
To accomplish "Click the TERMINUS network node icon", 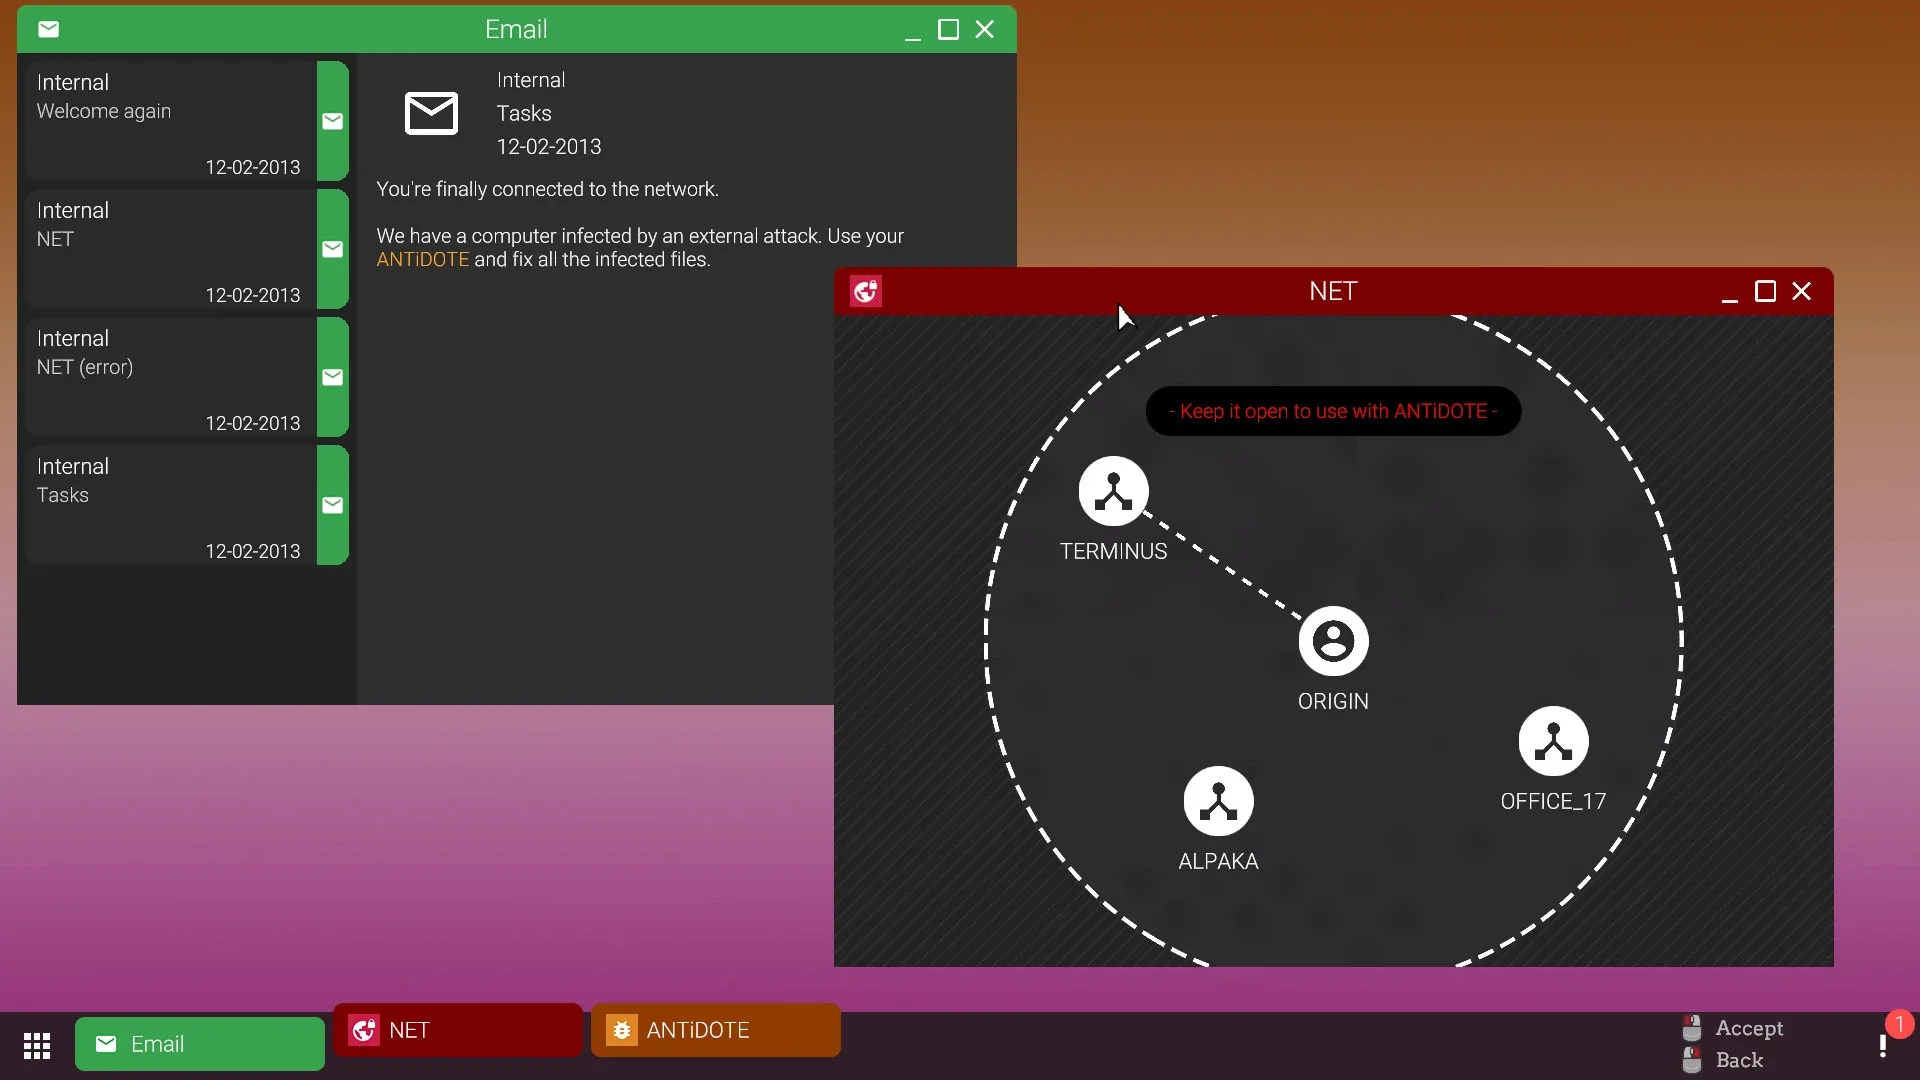I will pos(1113,491).
